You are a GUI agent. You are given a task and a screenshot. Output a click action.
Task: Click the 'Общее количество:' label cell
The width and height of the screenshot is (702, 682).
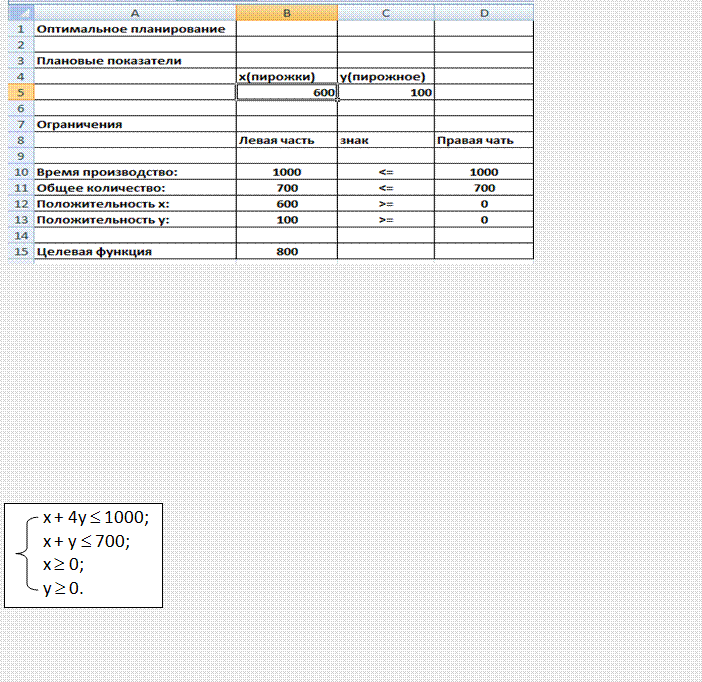click(135, 188)
